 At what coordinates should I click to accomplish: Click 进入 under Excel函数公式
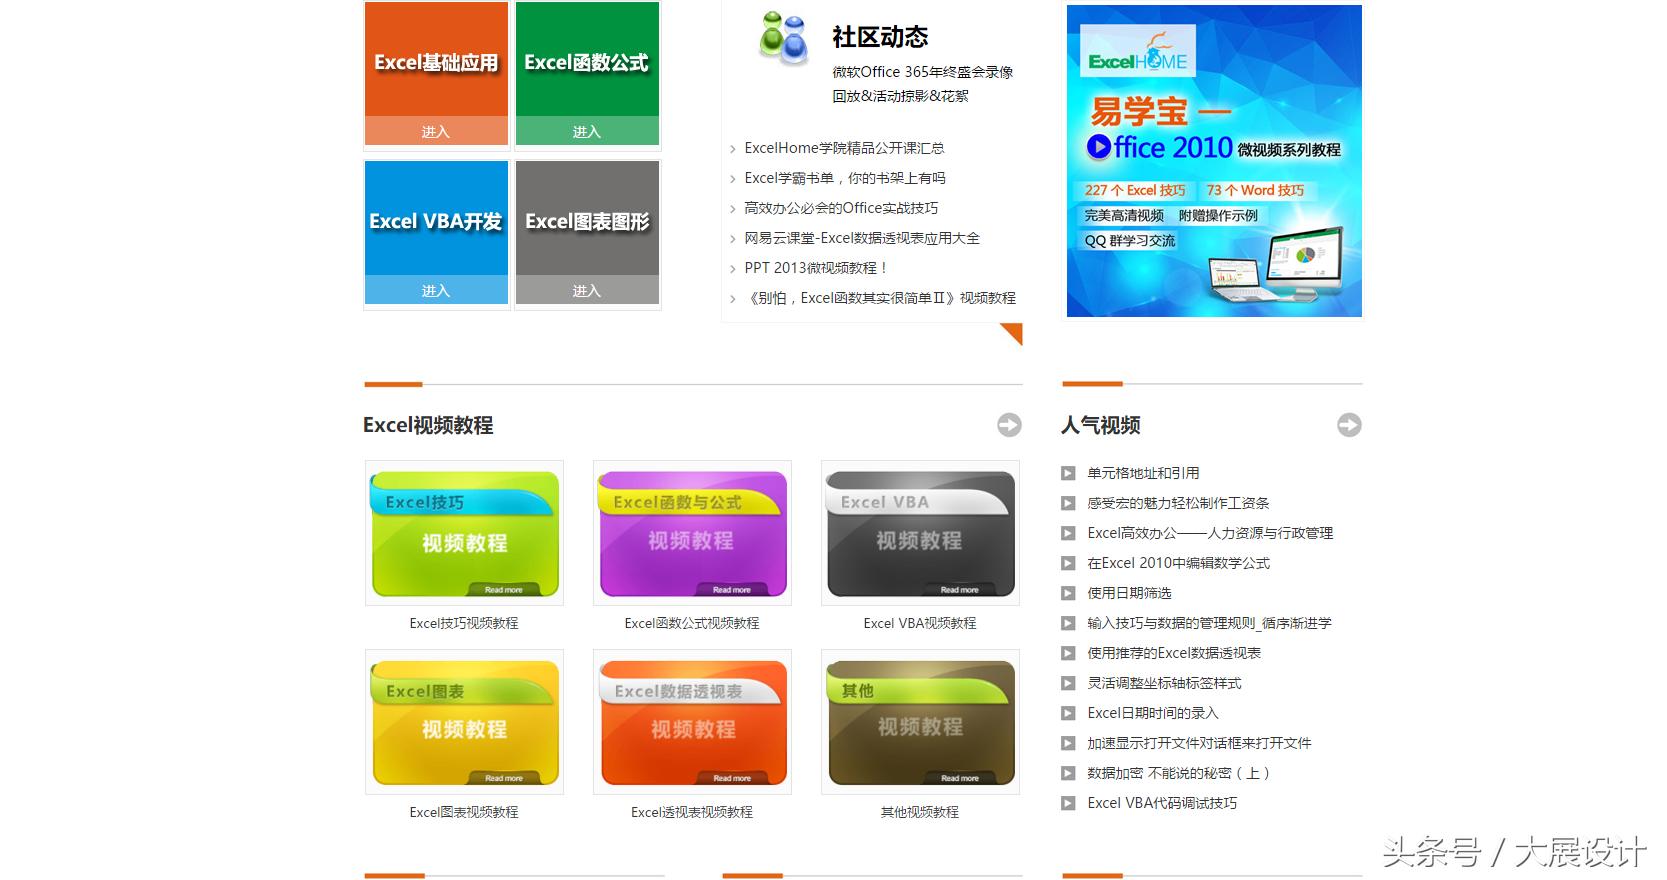pos(587,131)
